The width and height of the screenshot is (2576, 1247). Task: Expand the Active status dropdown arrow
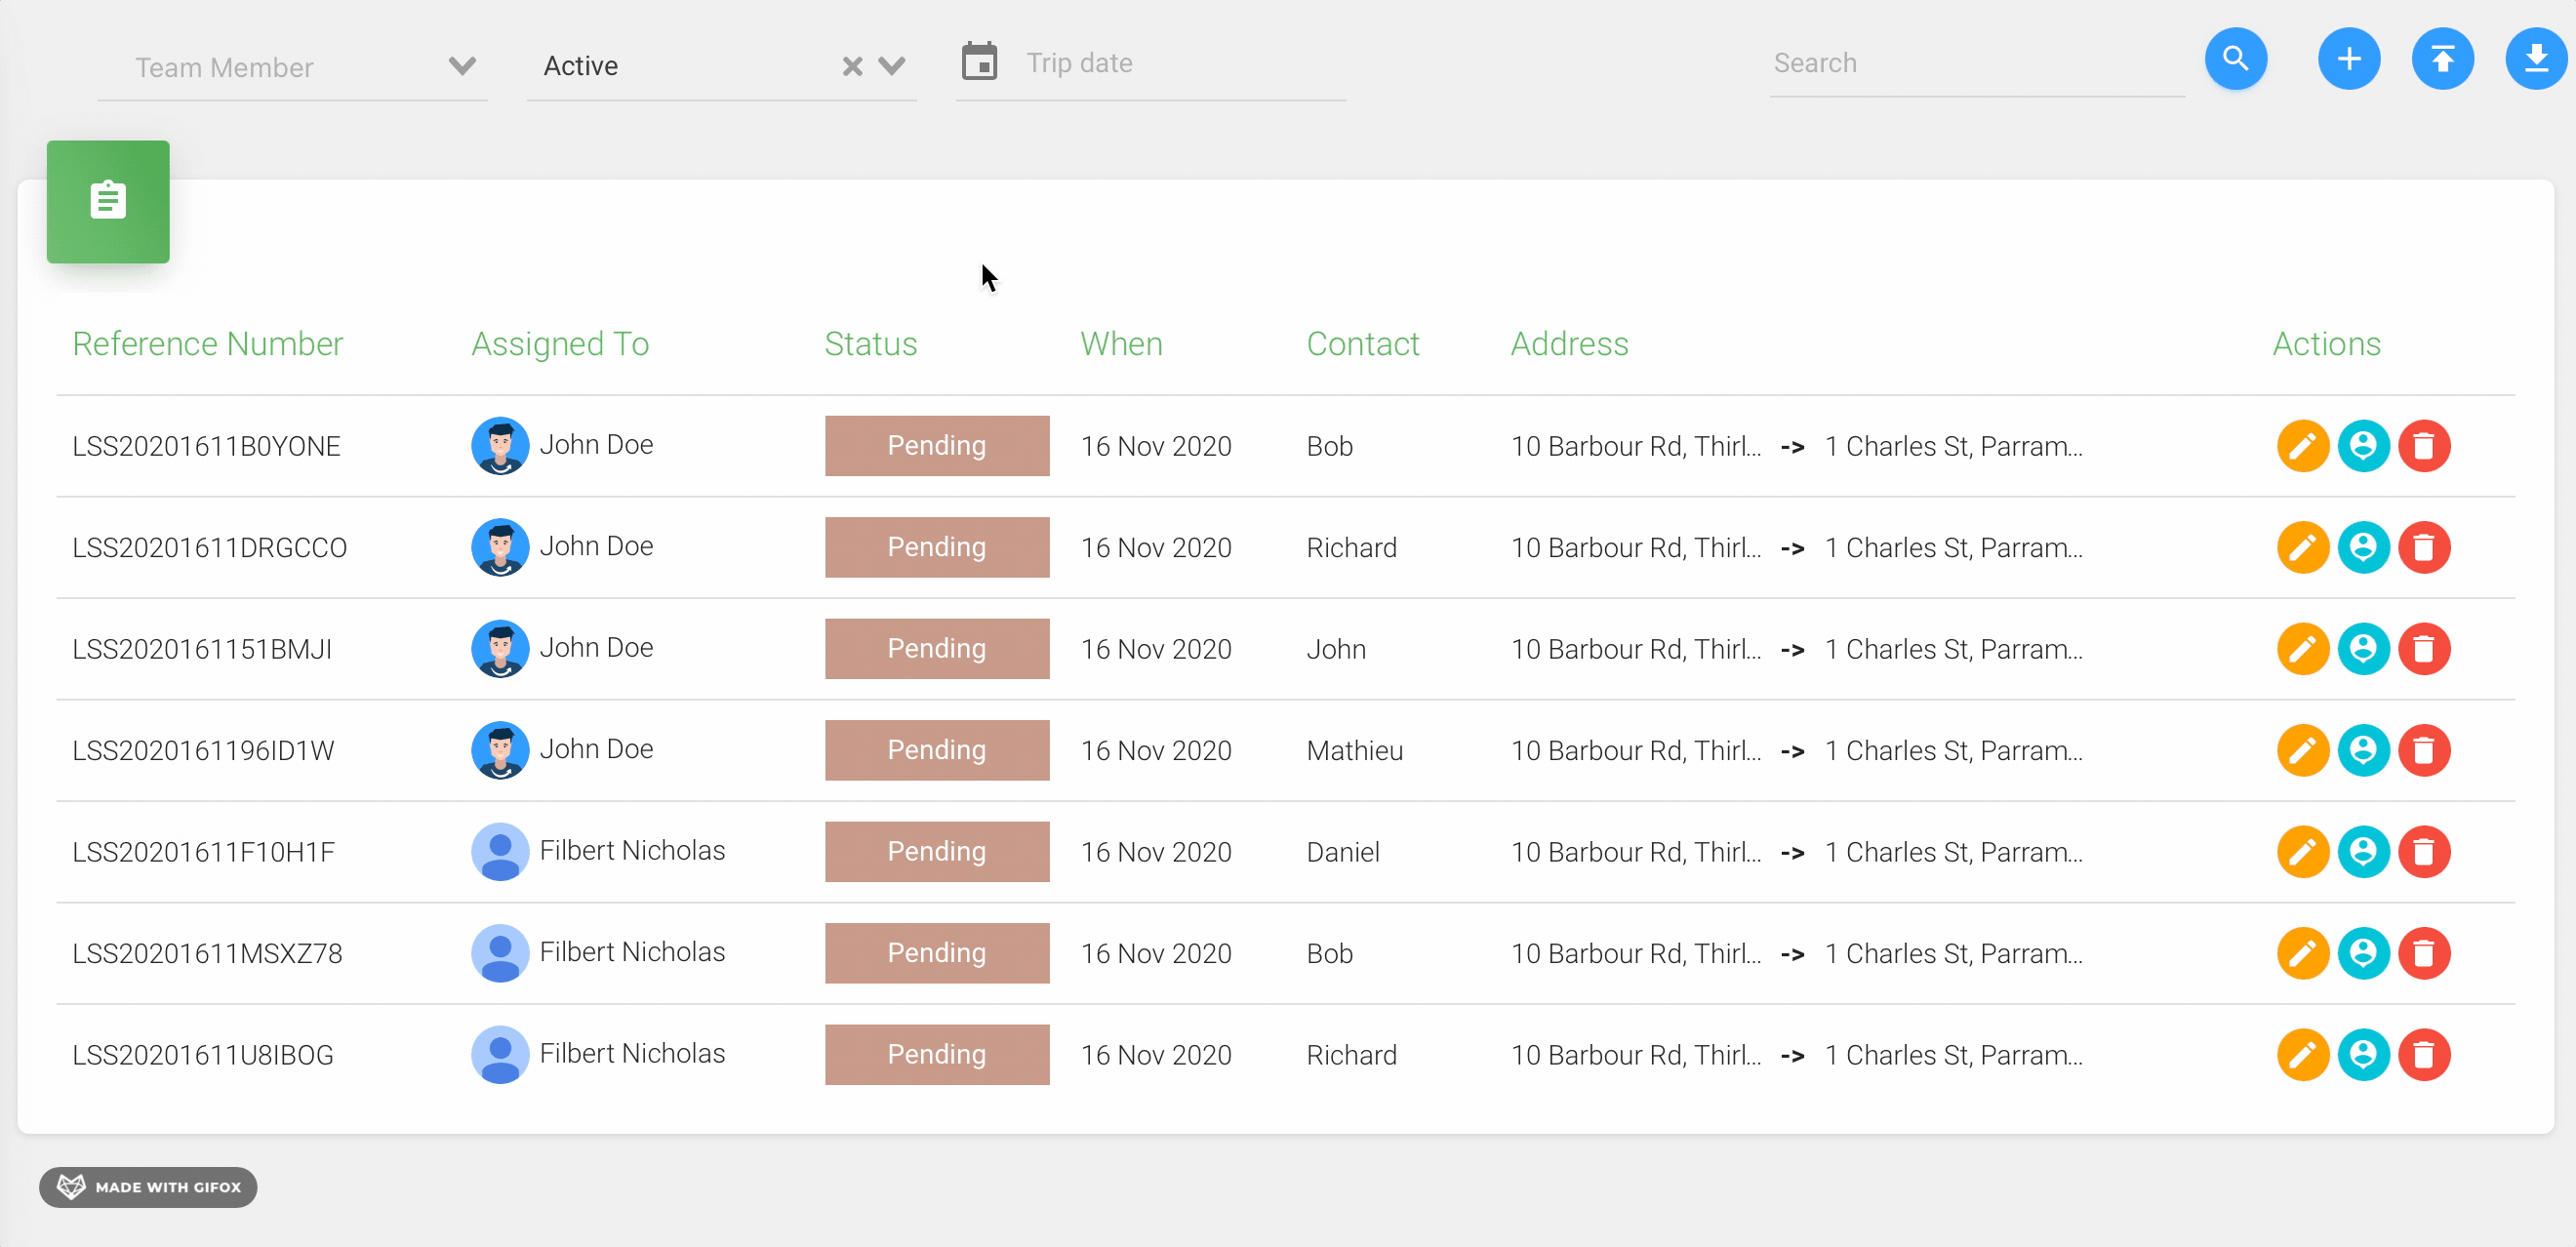[x=892, y=66]
